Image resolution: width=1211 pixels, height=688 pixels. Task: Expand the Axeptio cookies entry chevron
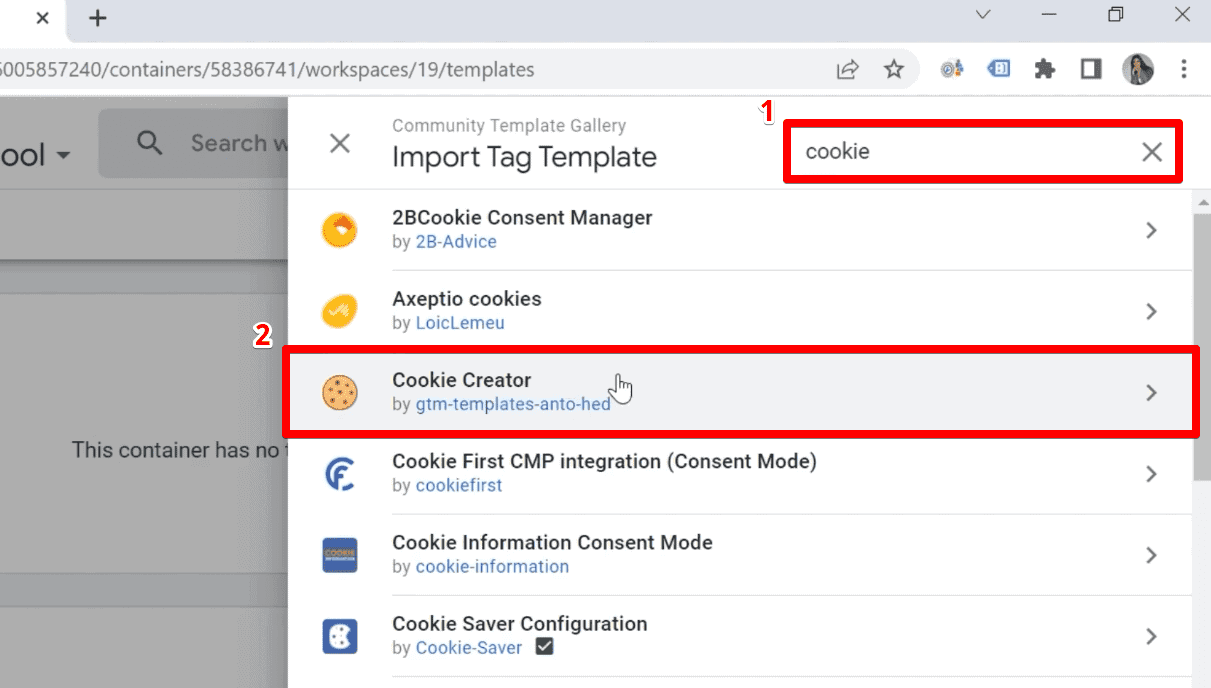pos(1151,310)
